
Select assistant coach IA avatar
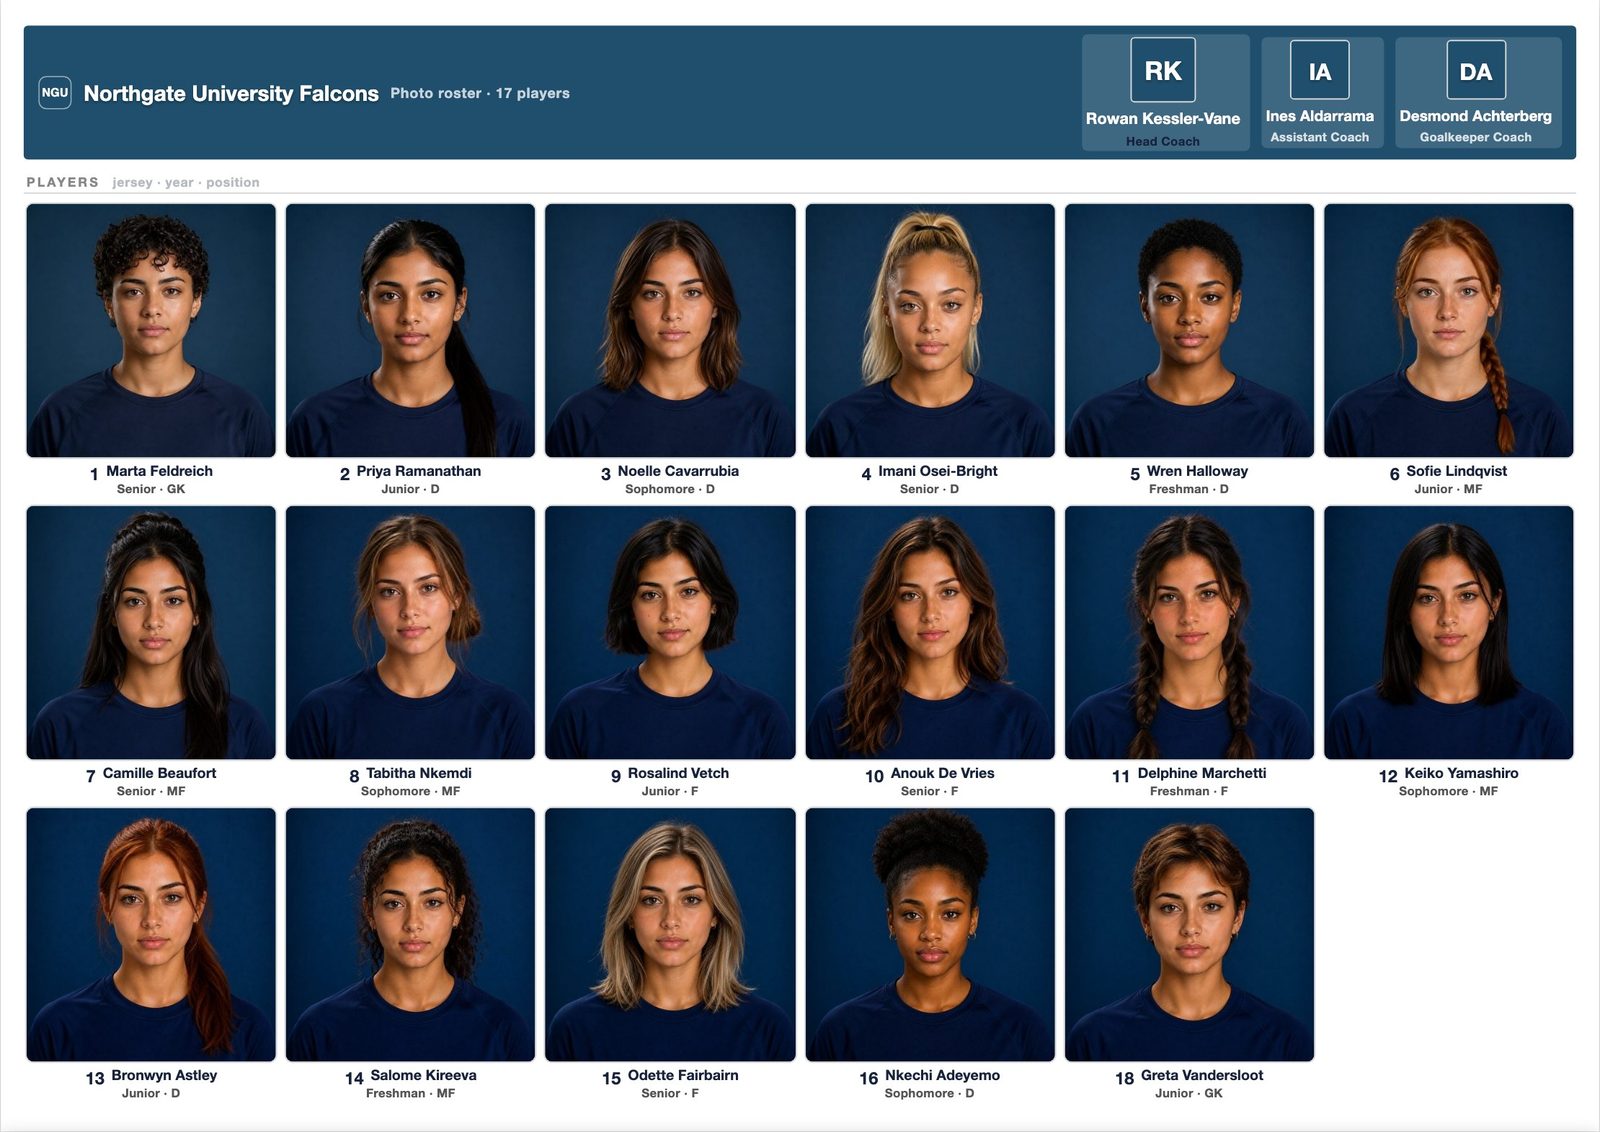[x=1320, y=70]
